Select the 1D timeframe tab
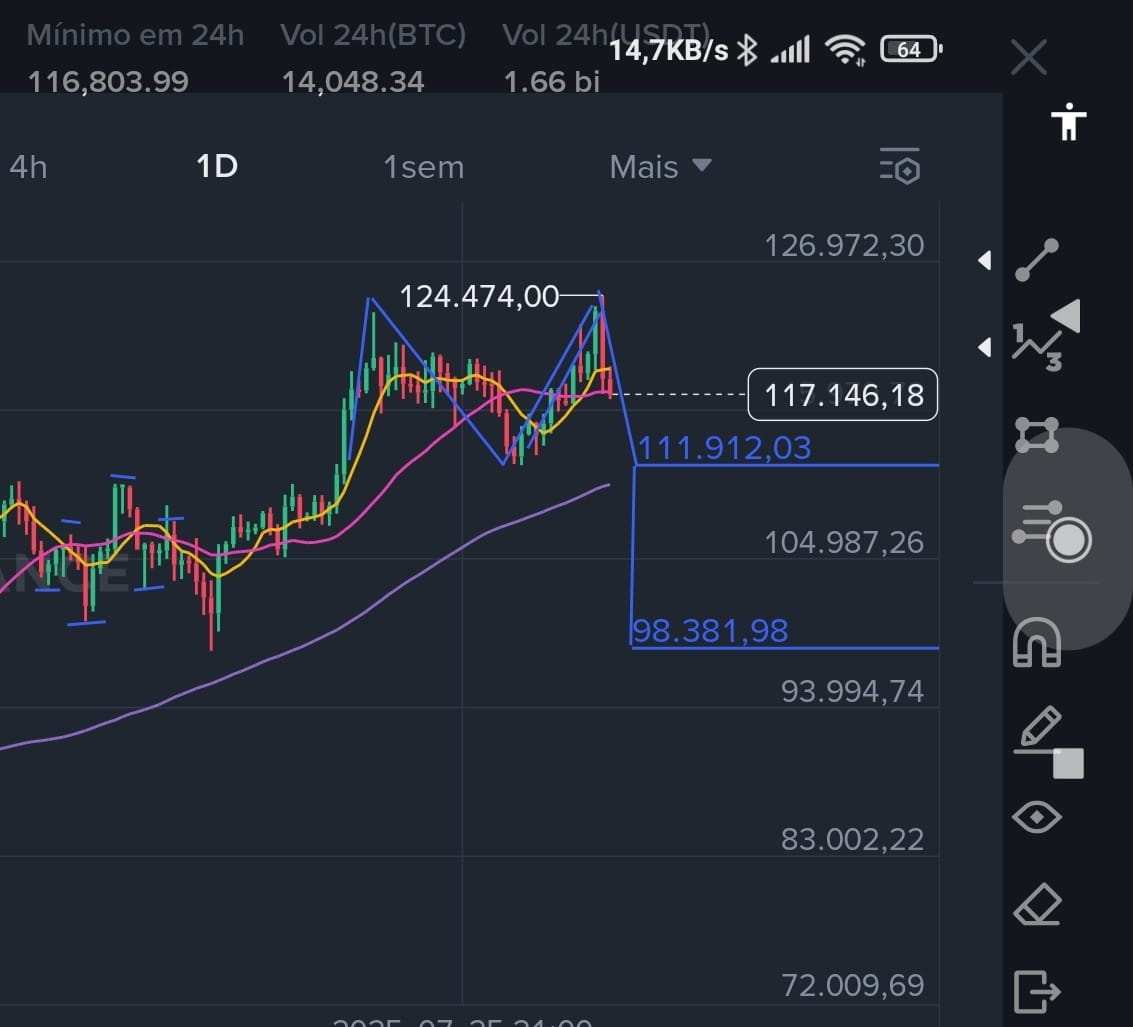 (217, 166)
